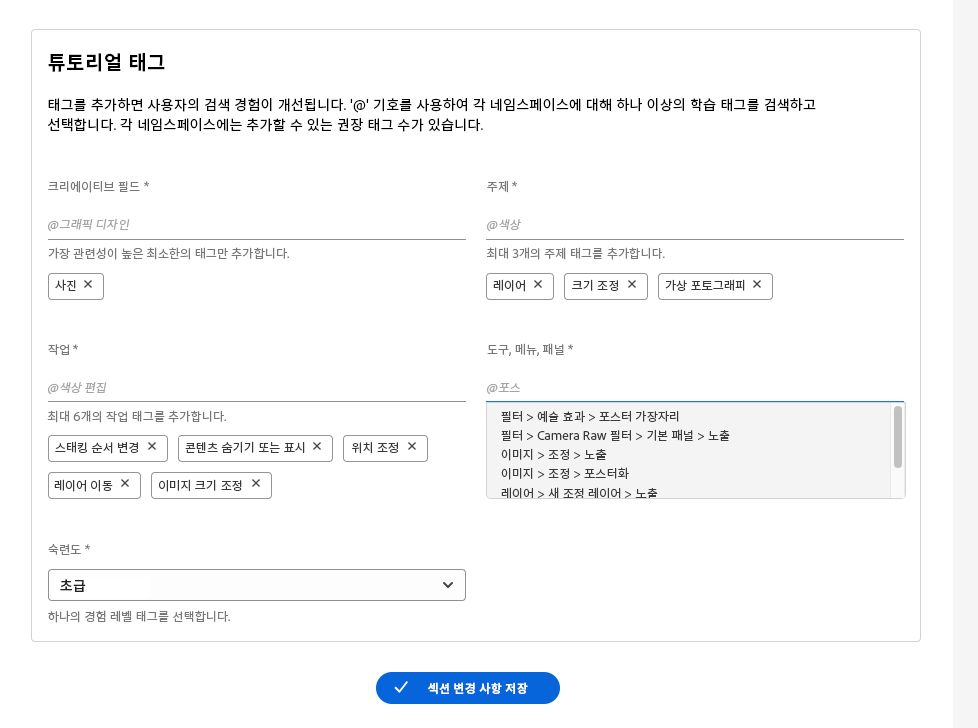The height and width of the screenshot is (728, 978).
Task: Click the 도구, 메뉴, 패널 search field
Action: tap(694, 387)
